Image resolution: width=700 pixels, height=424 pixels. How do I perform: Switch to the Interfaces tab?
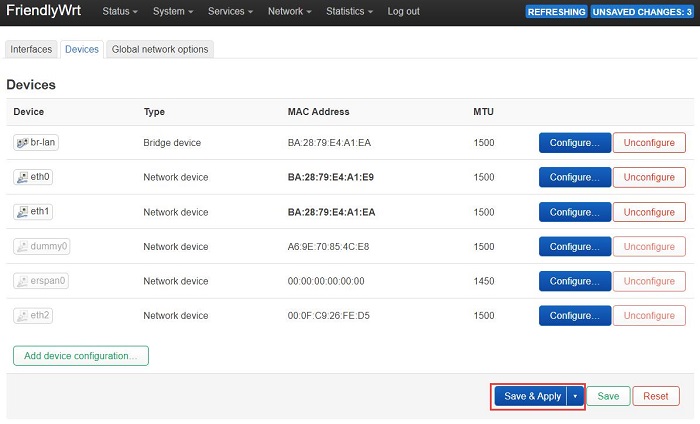(32, 49)
